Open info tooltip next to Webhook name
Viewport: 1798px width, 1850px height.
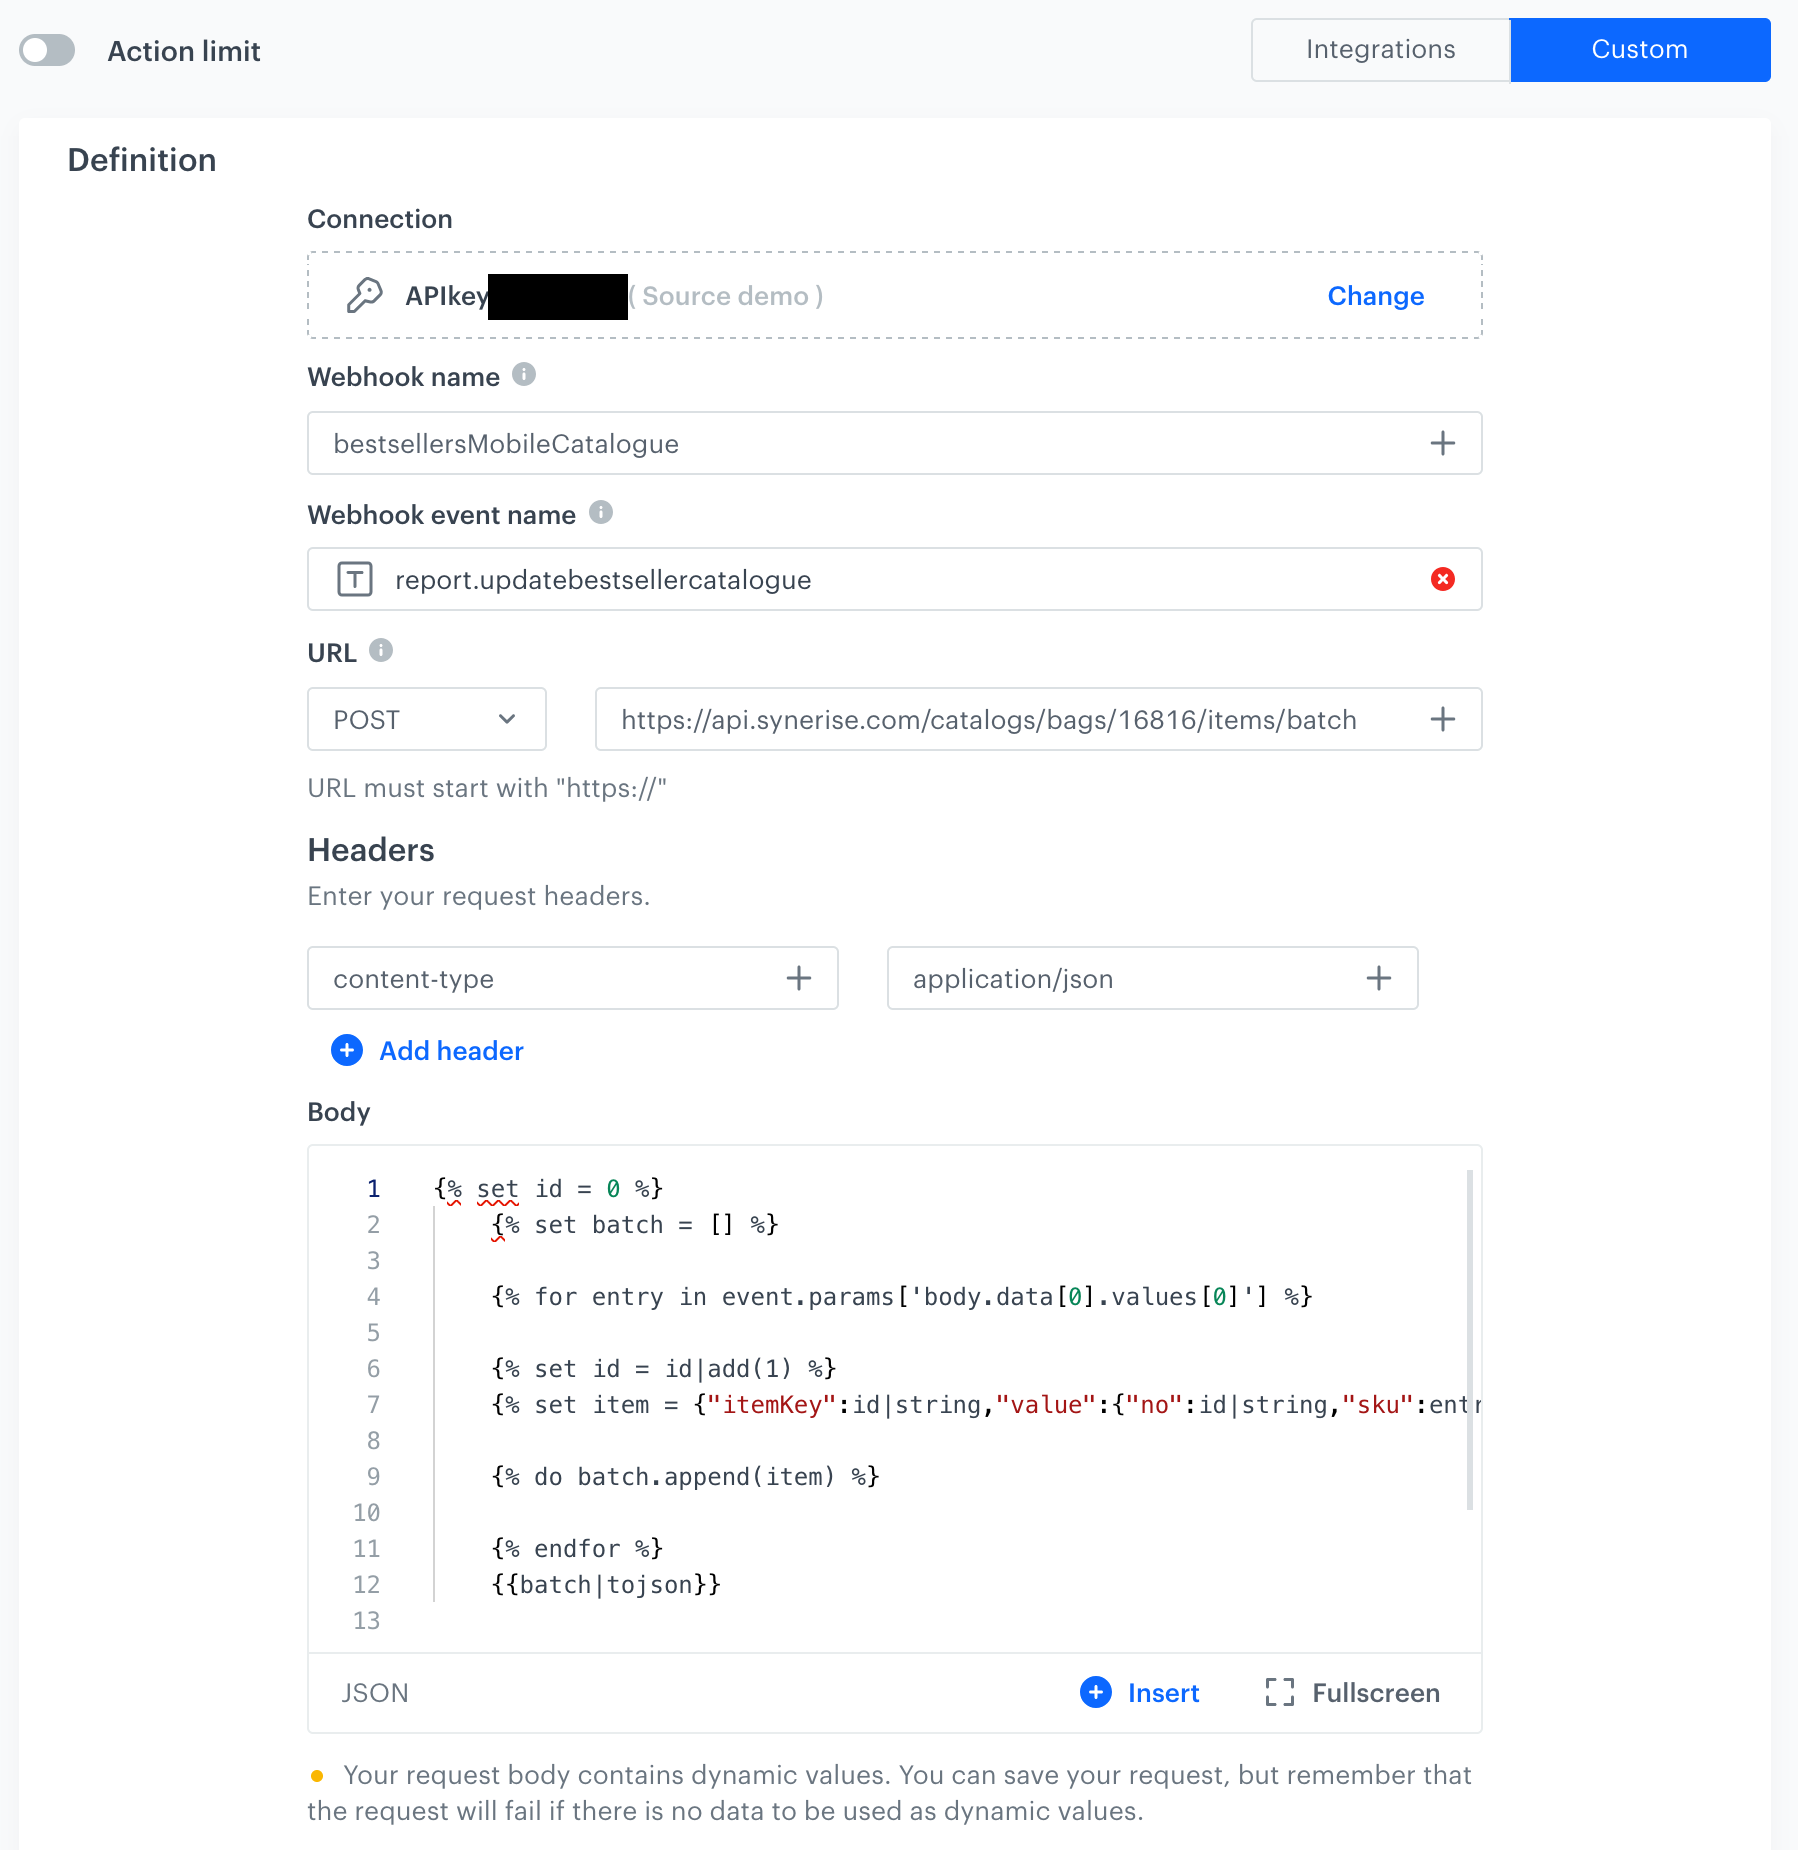(x=524, y=375)
